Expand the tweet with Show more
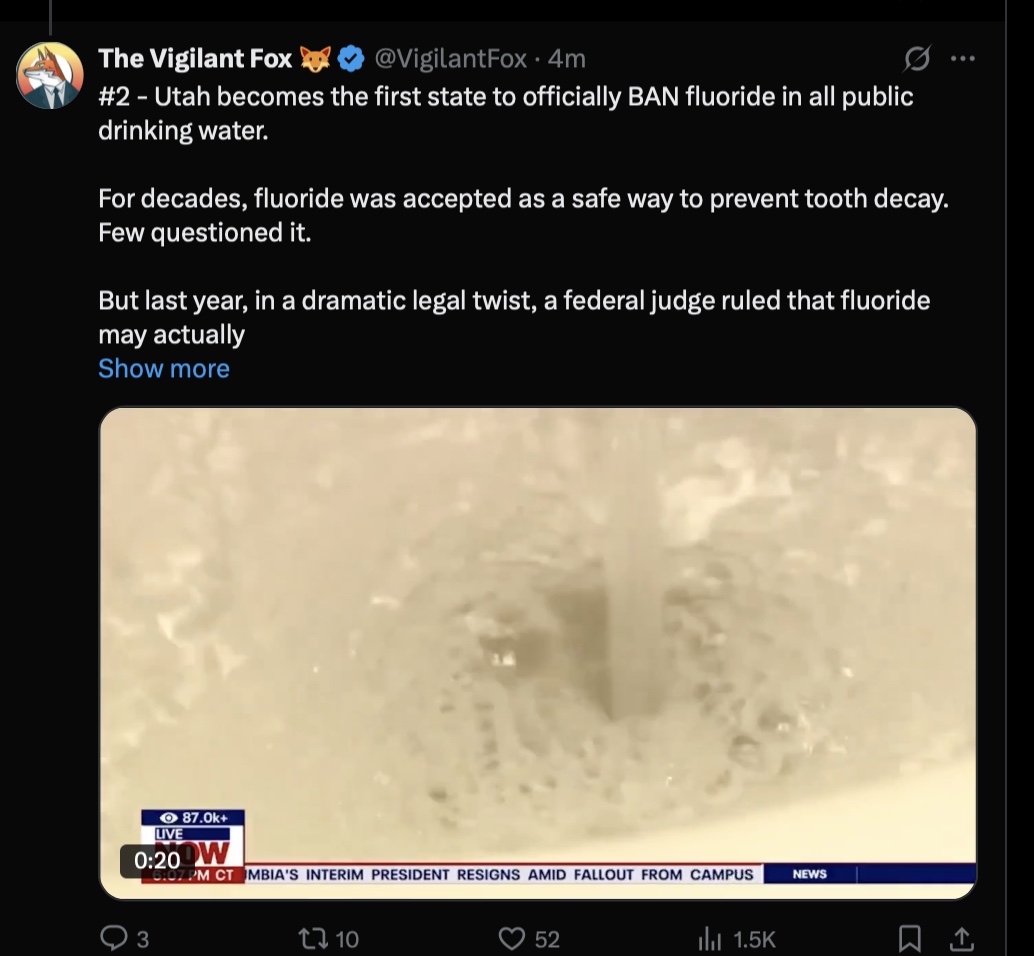Viewport: 1034px width, 956px height. [164, 369]
